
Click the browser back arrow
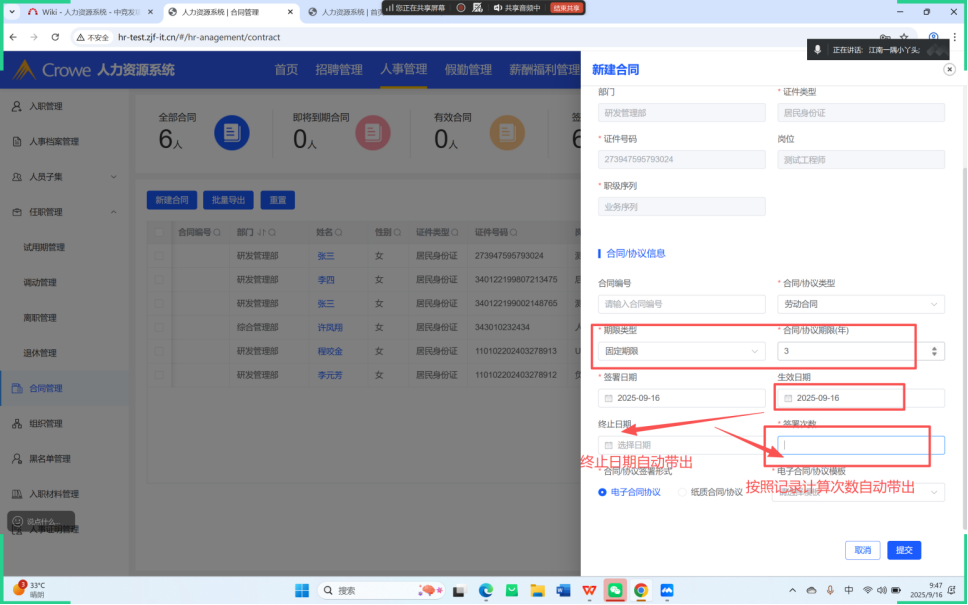click(14, 37)
